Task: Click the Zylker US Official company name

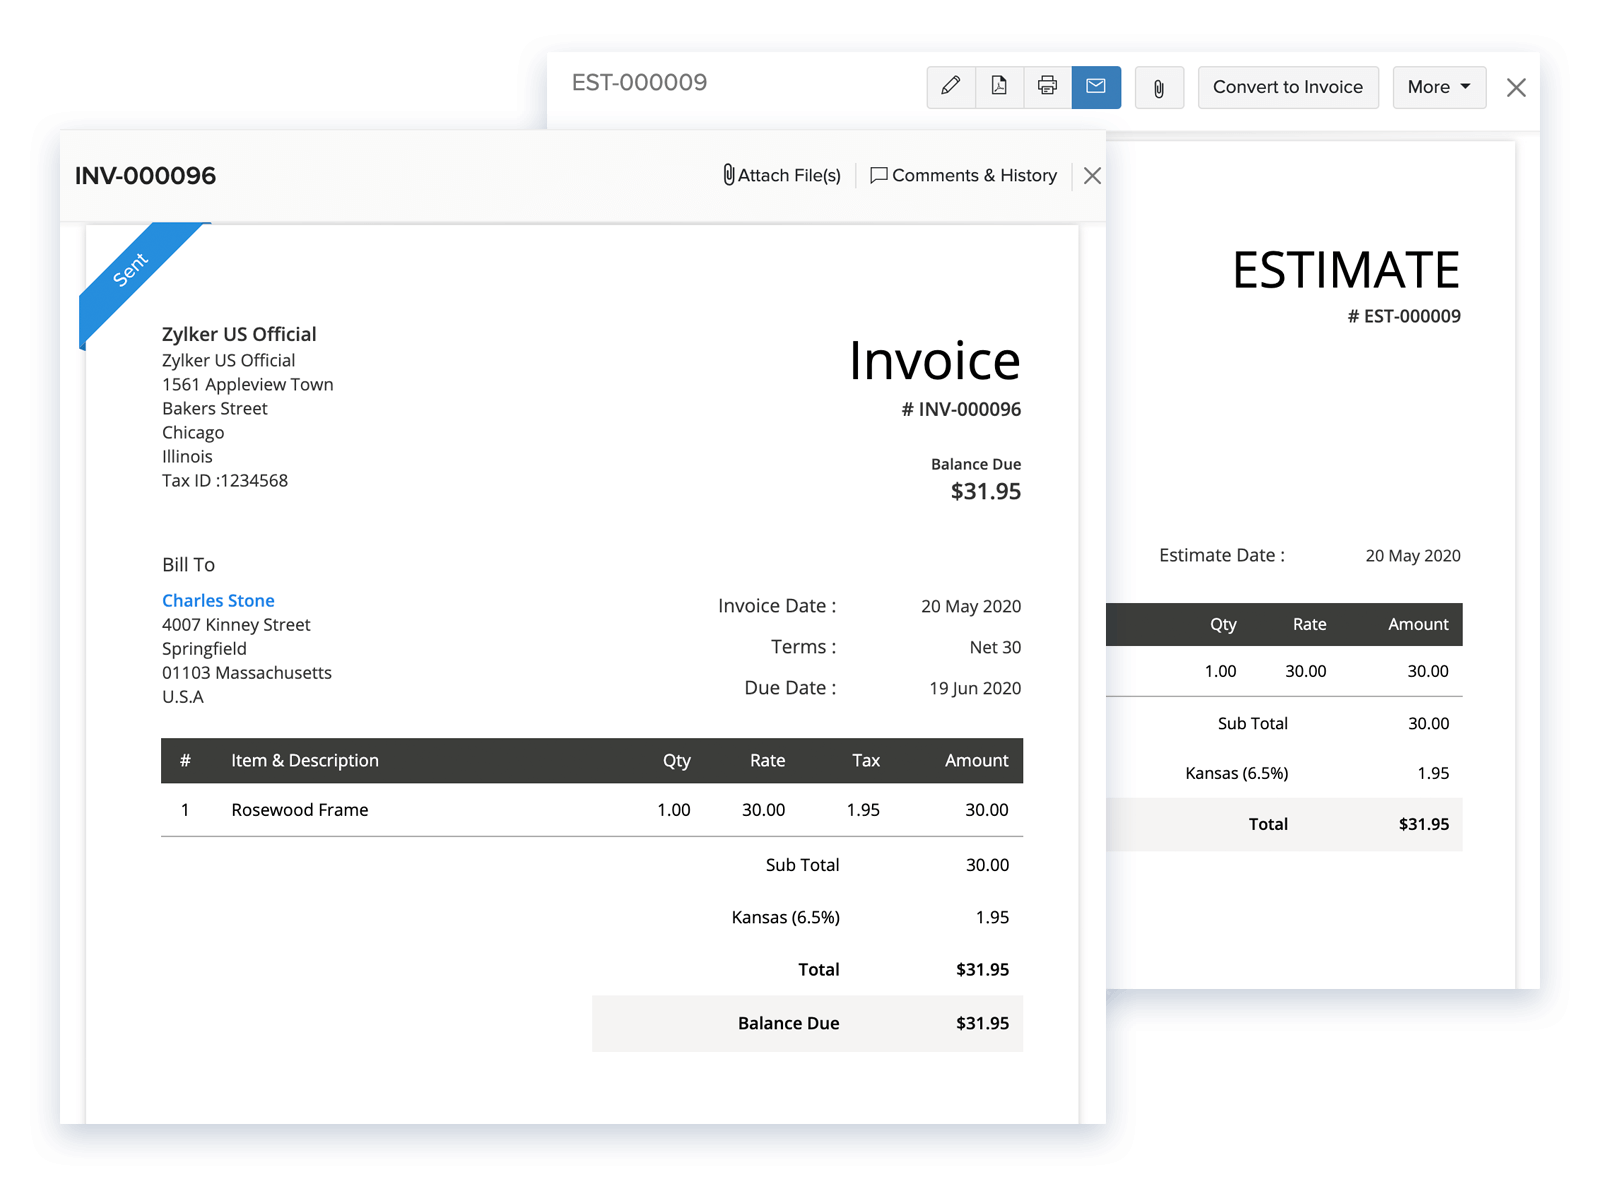Action: tap(239, 334)
